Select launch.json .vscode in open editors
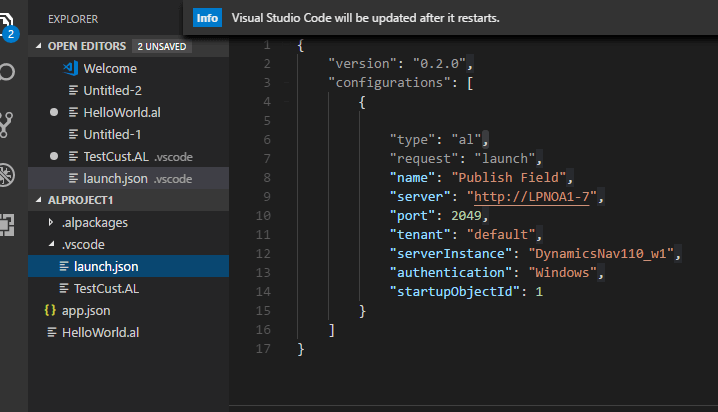The image size is (718, 412). point(128,178)
